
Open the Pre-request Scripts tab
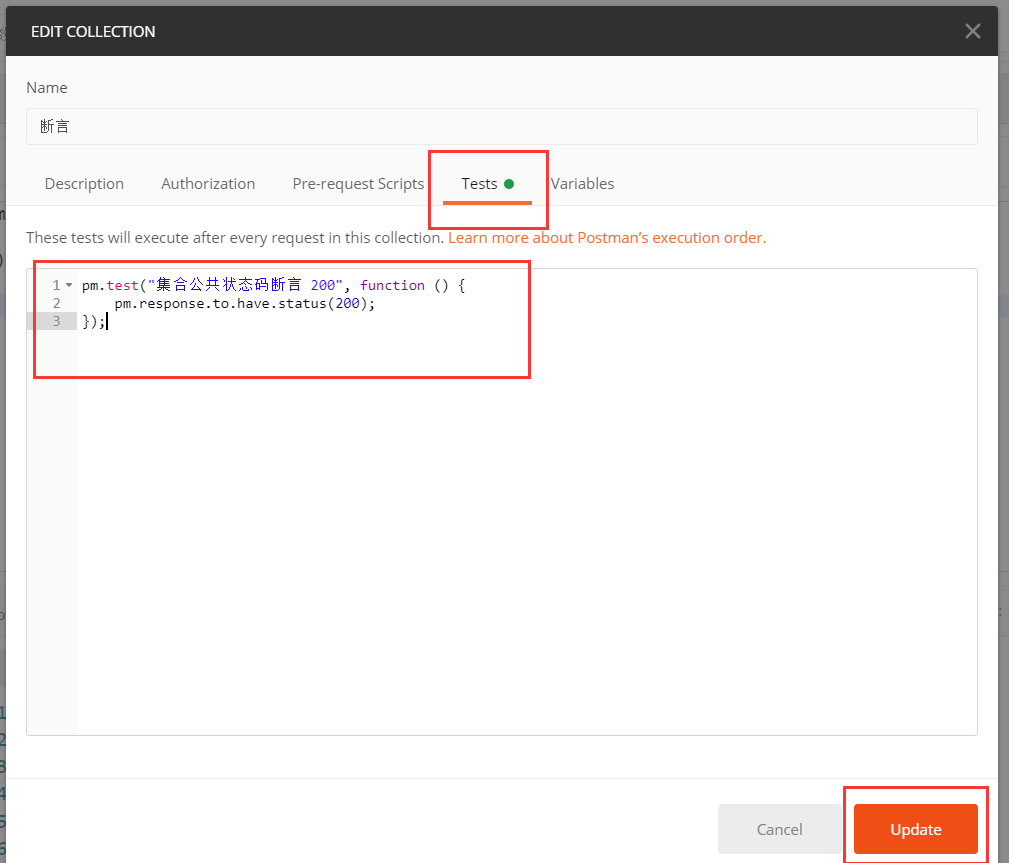click(x=358, y=183)
